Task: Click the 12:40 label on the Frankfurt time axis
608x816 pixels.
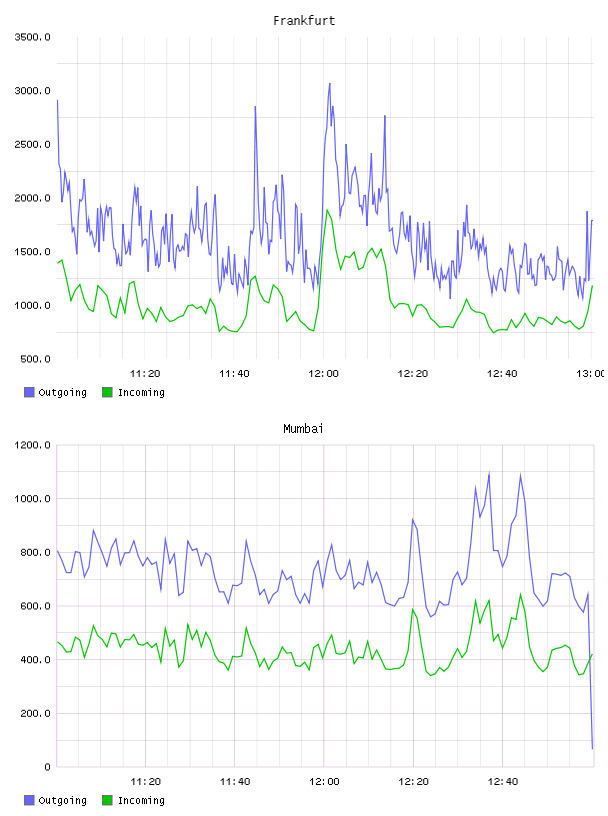Action: pyautogui.click(x=502, y=373)
